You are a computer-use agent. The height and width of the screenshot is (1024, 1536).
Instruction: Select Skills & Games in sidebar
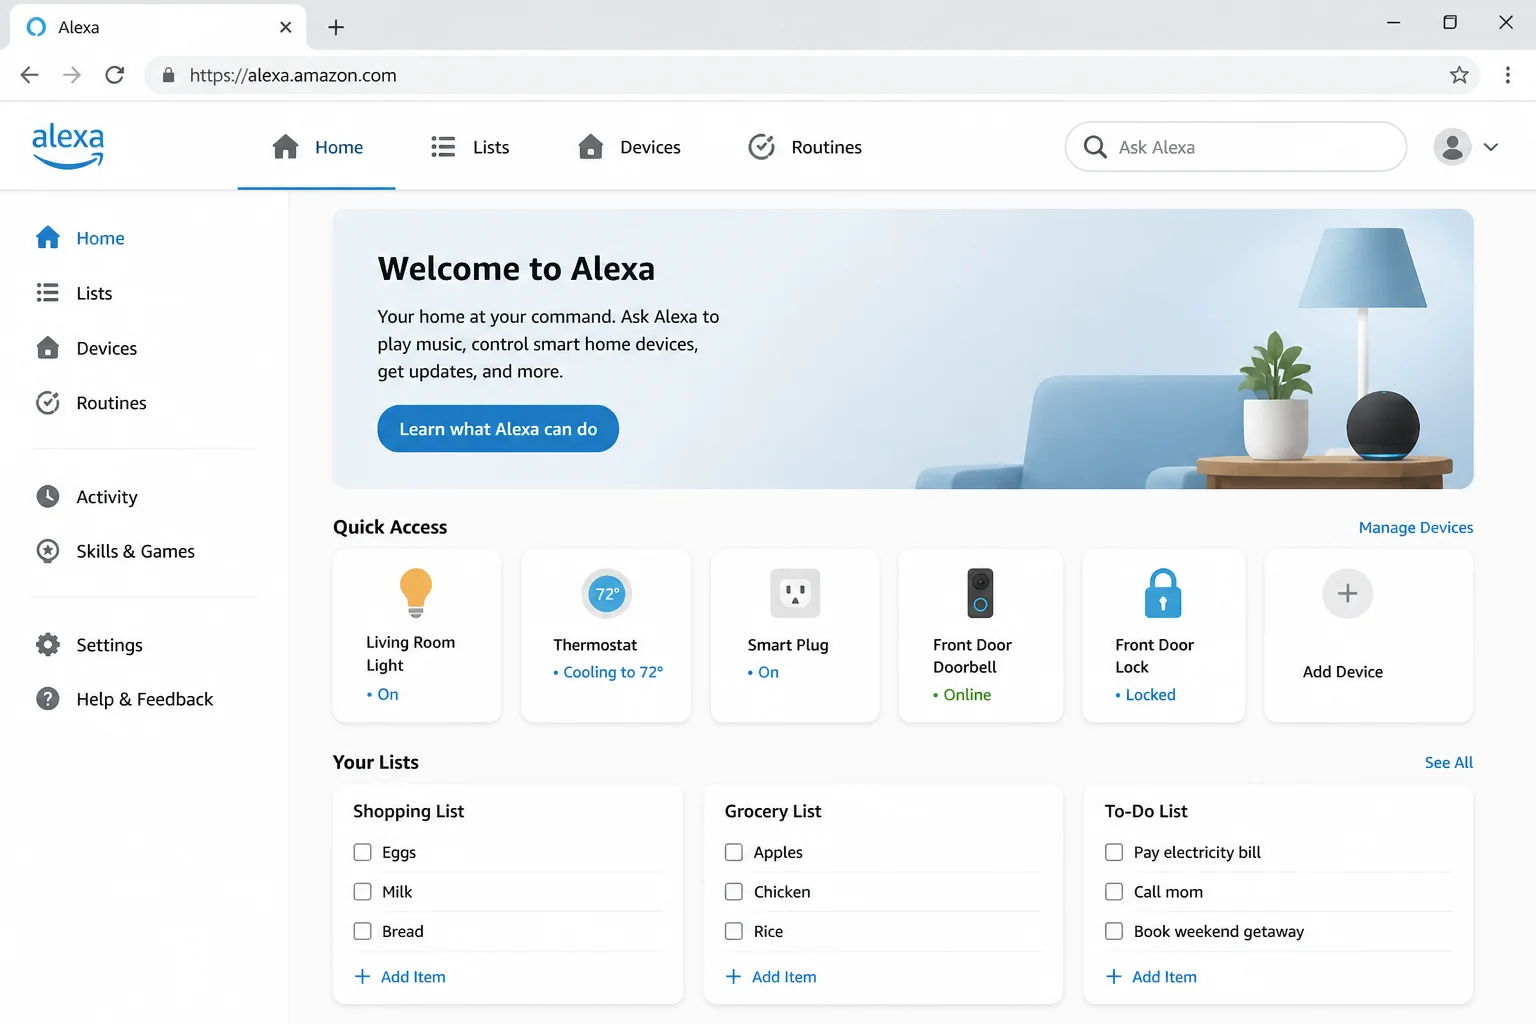[136, 551]
